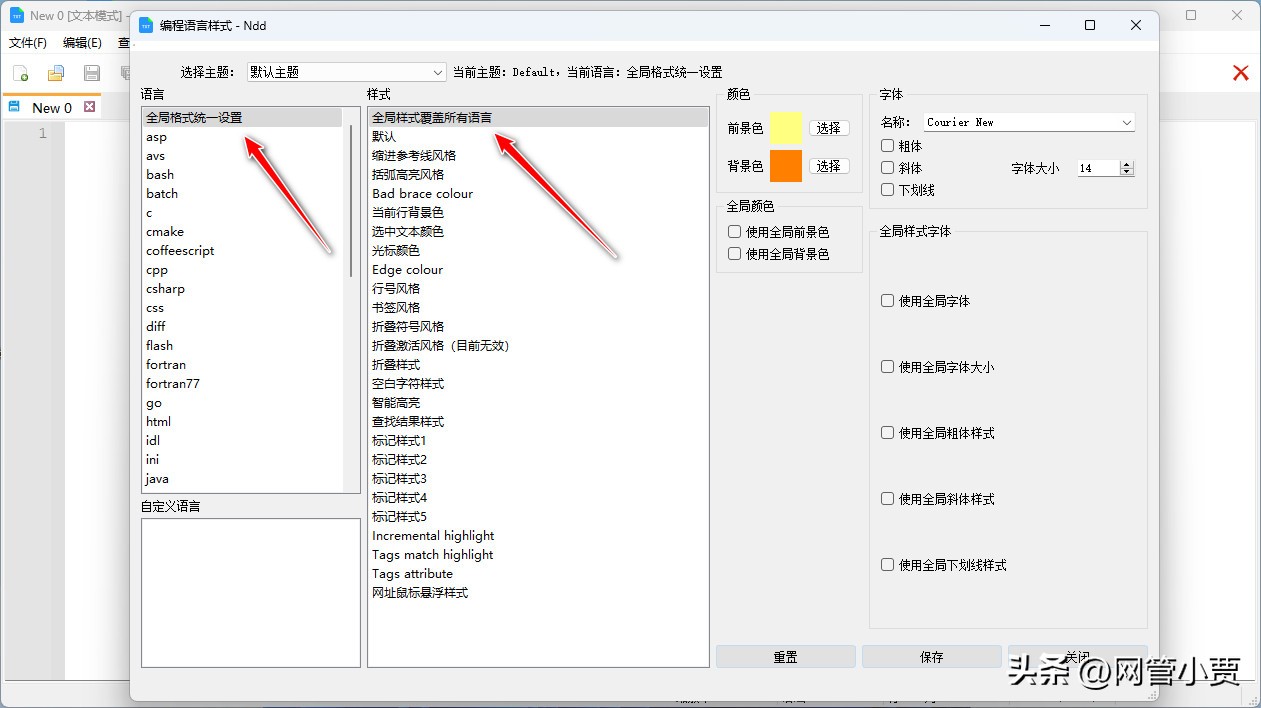The width and height of the screenshot is (1261, 708).
Task: Click the Save icon on the toolbar
Action: [x=92, y=72]
